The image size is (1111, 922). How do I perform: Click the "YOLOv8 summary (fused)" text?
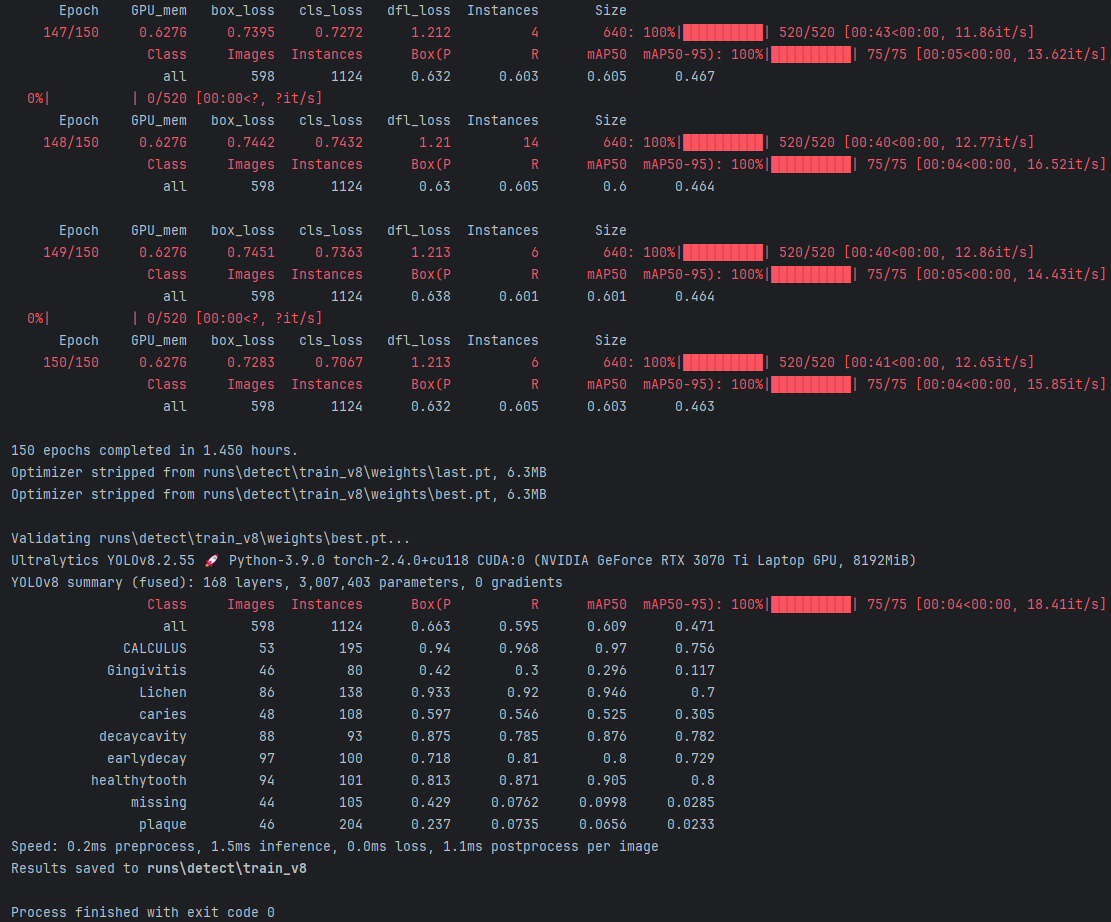[103, 582]
